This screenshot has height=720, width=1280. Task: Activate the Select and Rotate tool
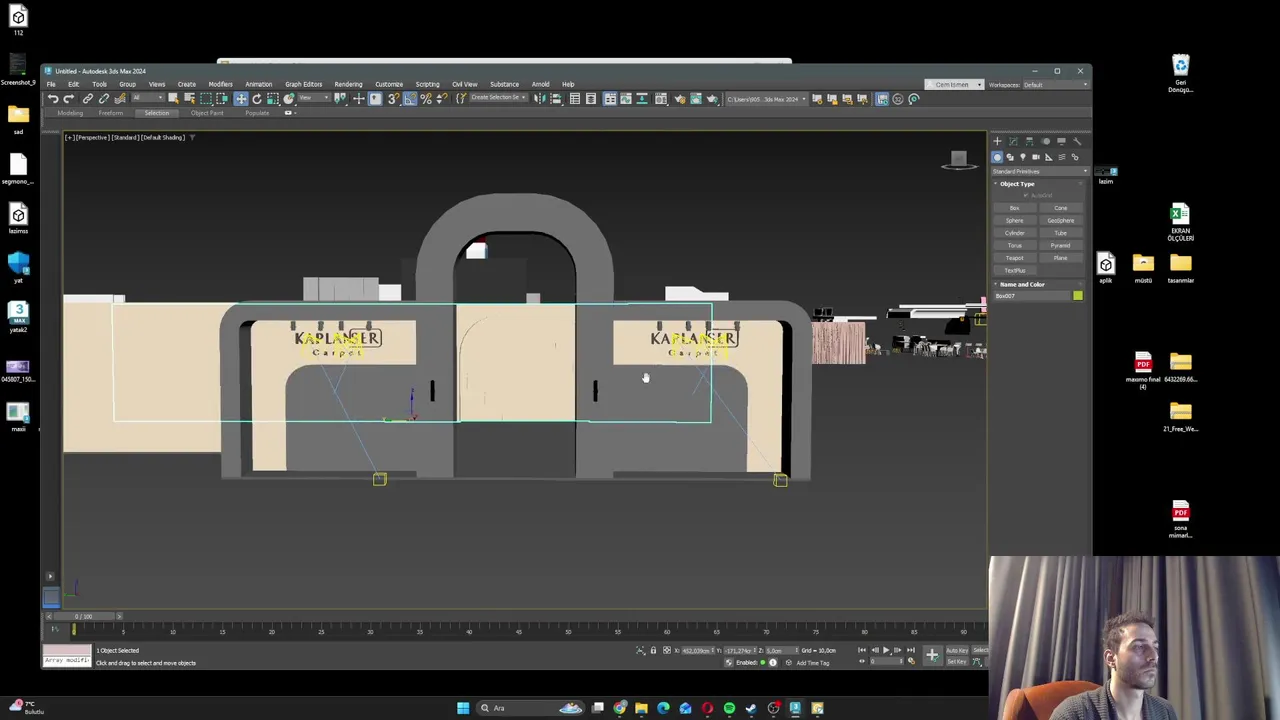(257, 99)
